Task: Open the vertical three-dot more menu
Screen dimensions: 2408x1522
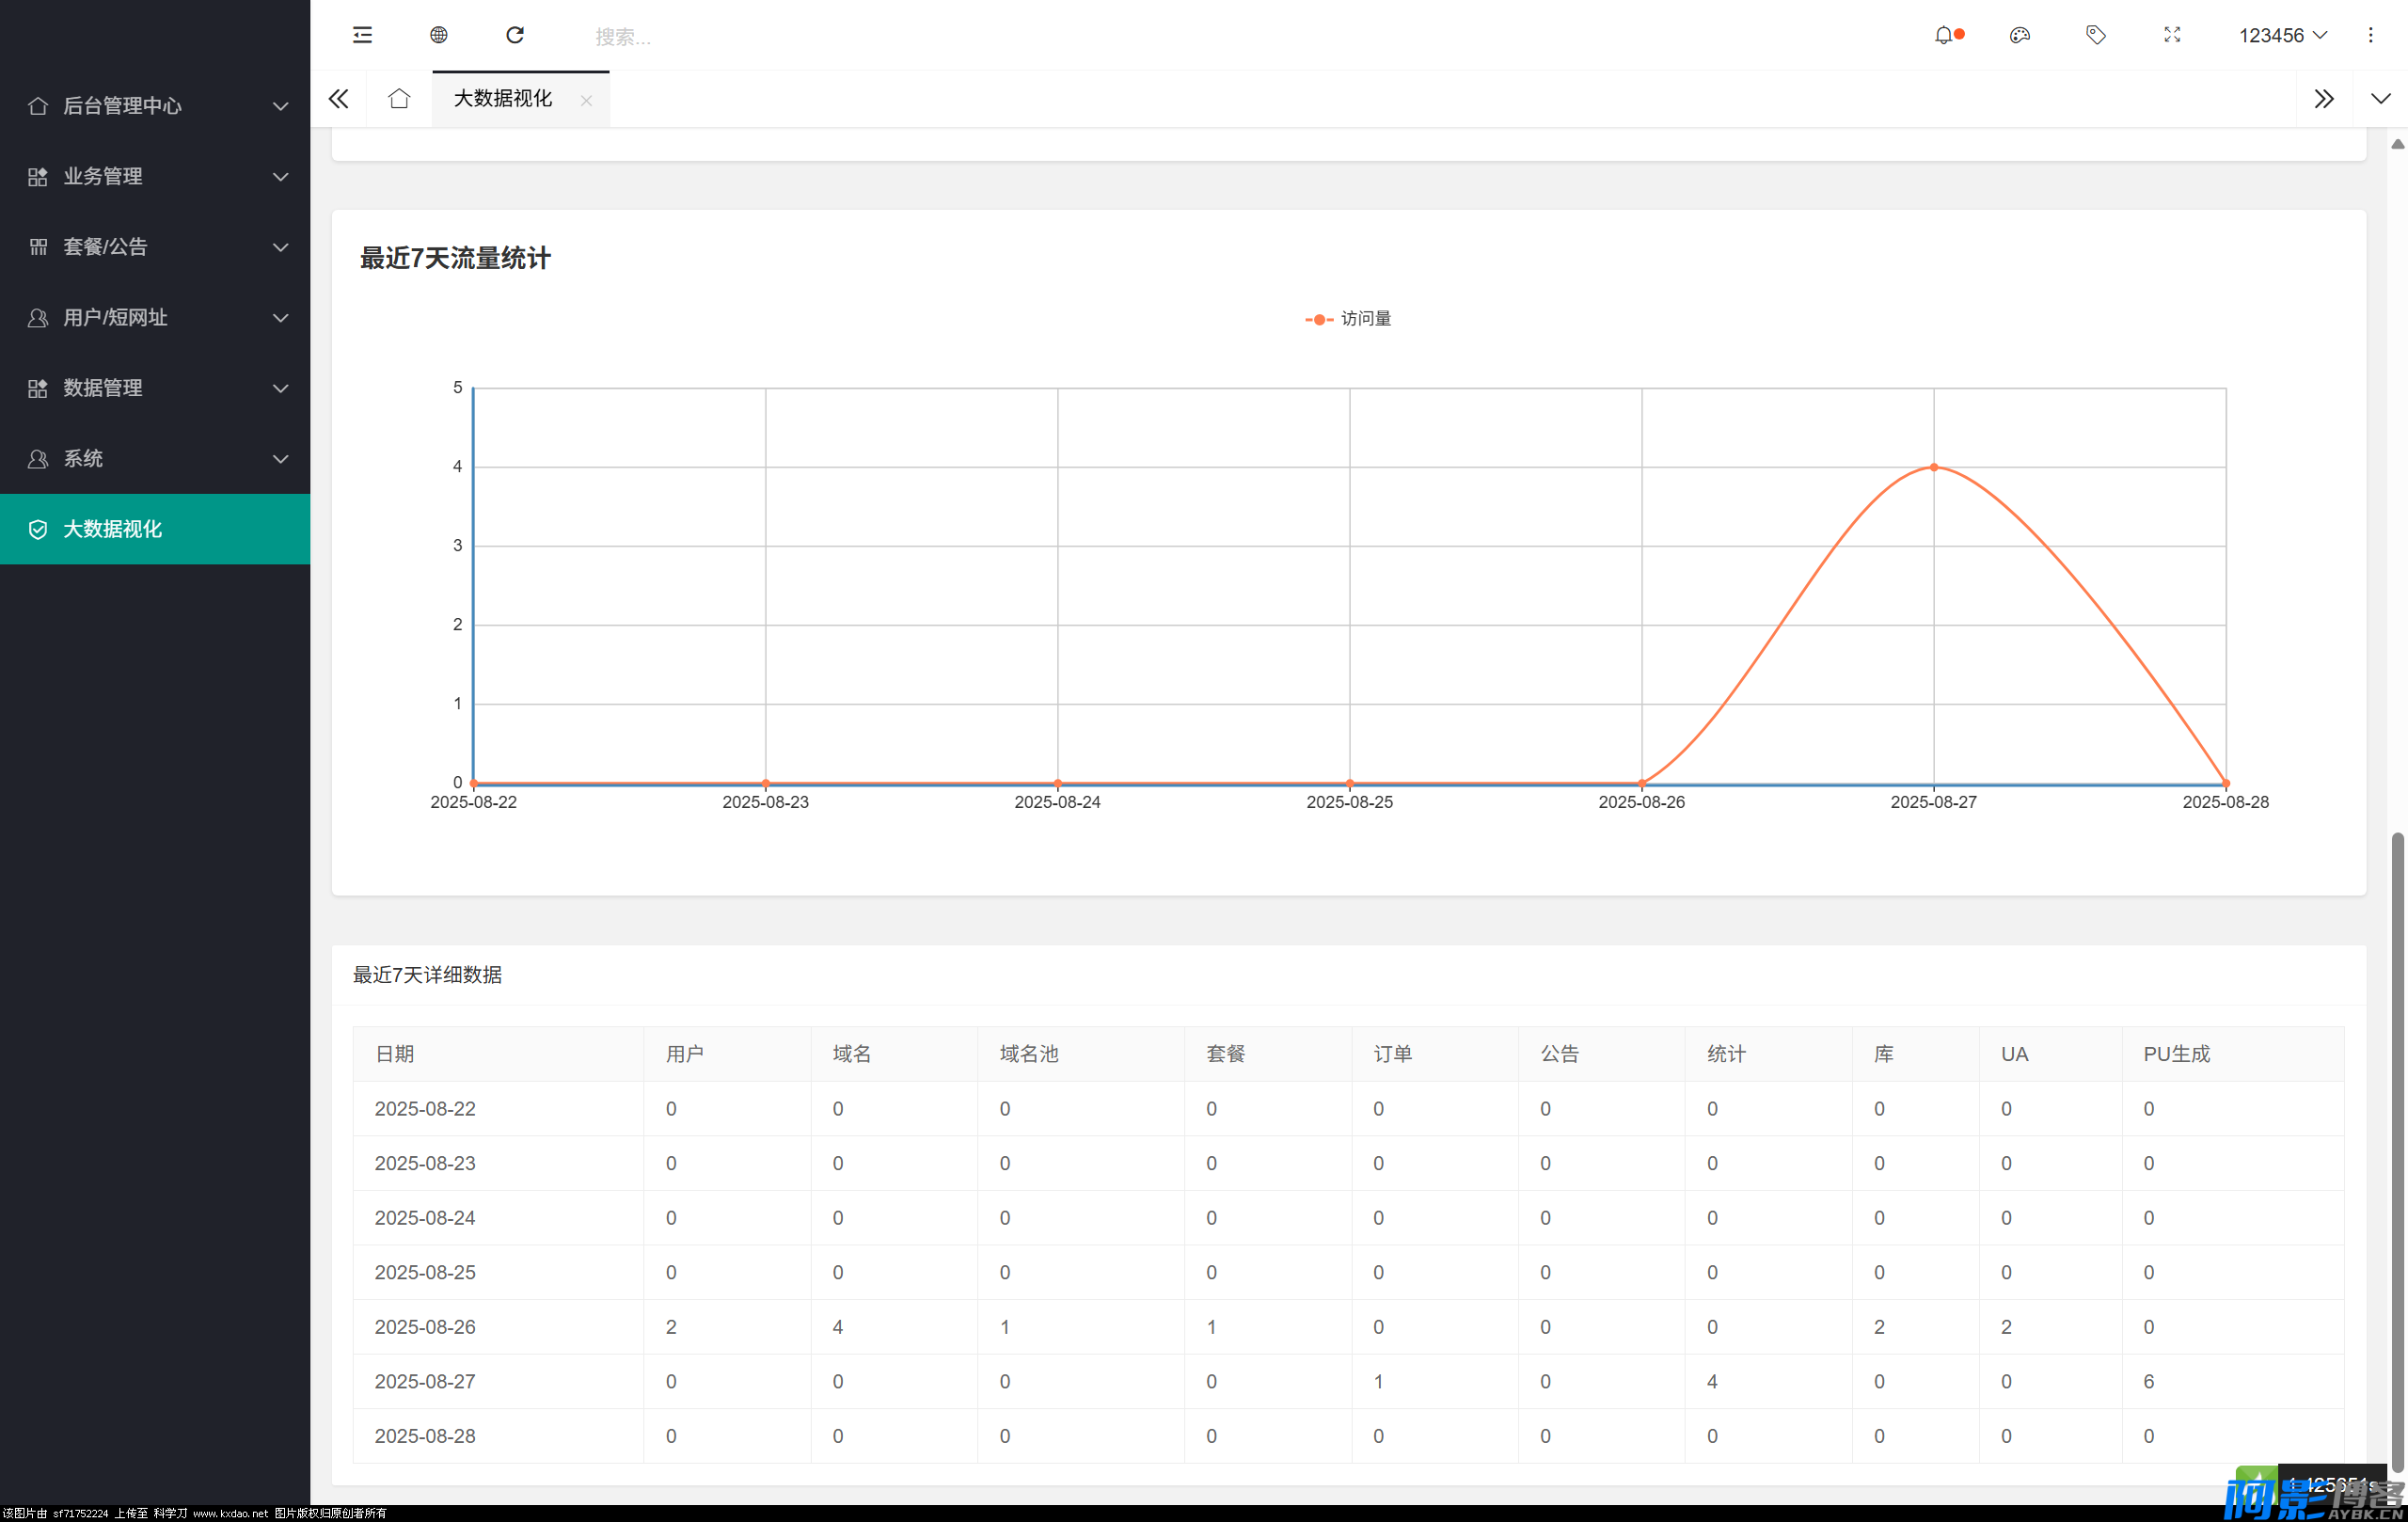Action: click(2370, 35)
